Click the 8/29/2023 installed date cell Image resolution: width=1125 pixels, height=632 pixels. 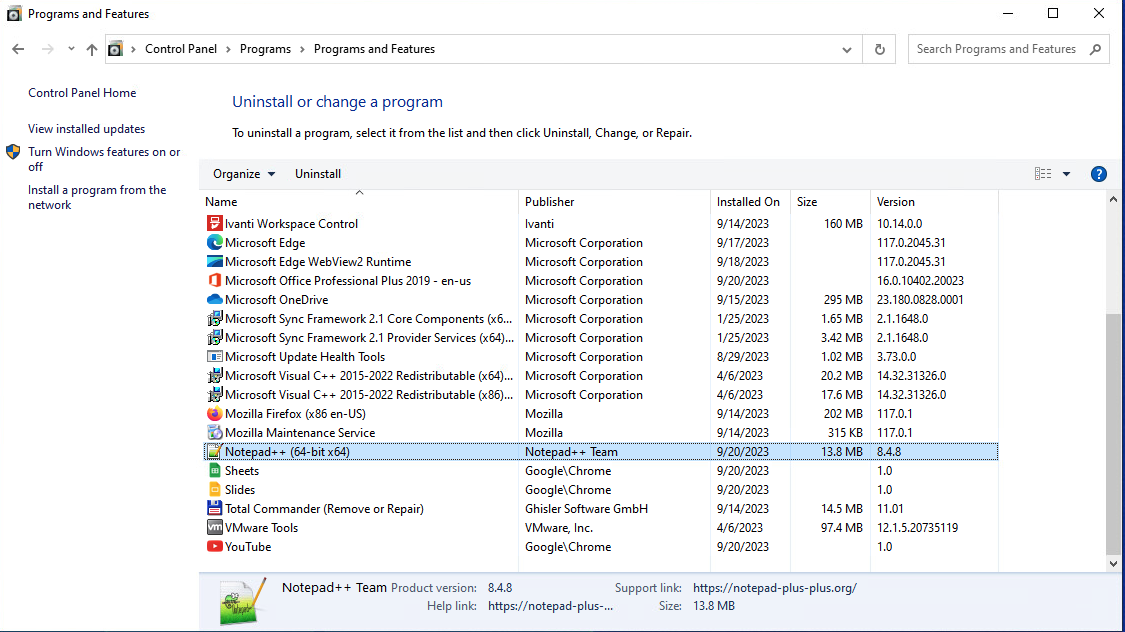click(x=743, y=357)
